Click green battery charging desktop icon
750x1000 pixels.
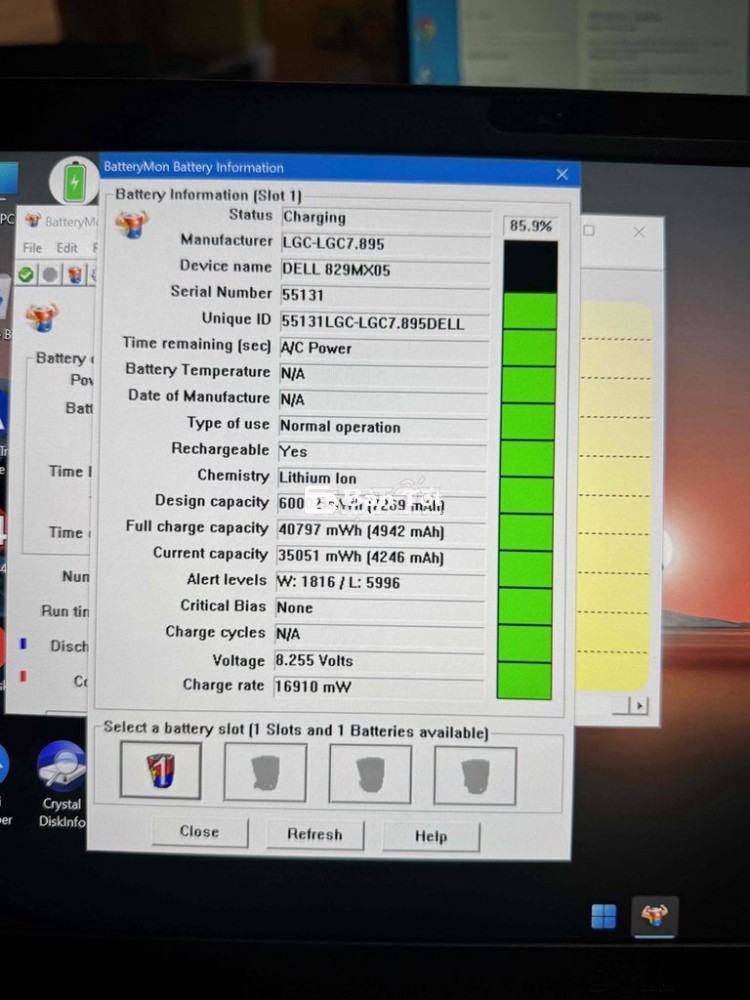click(74, 182)
